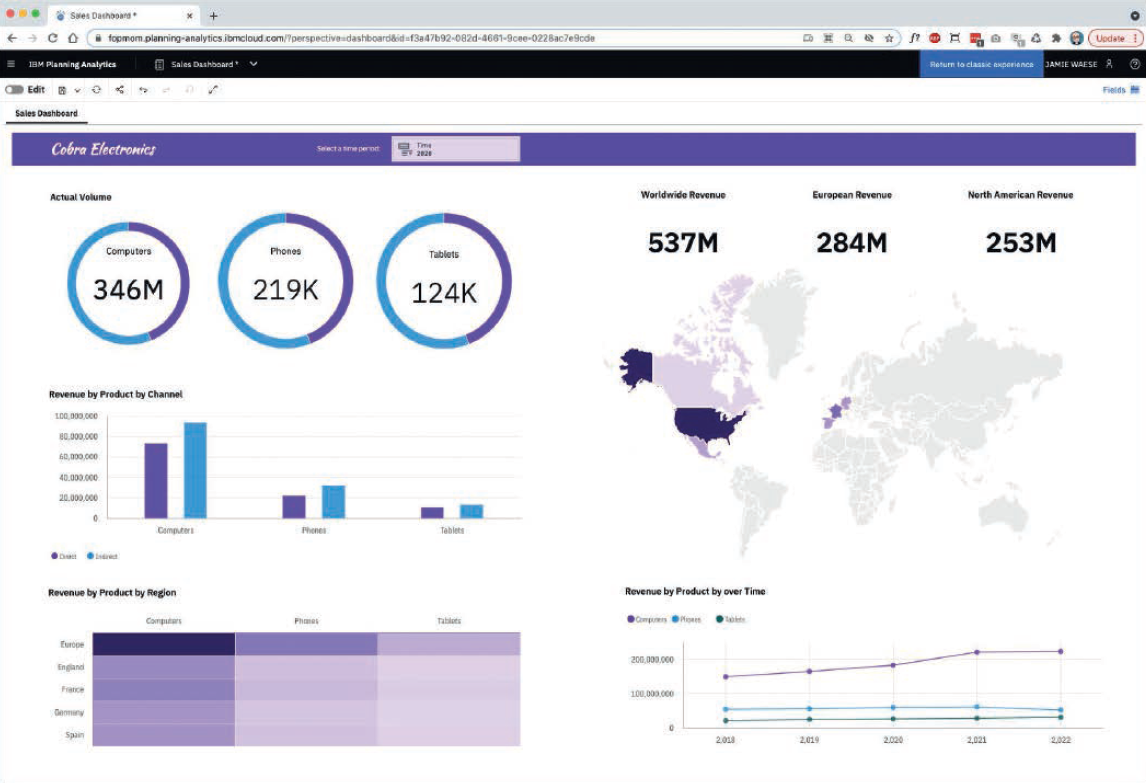Open the Sales Dashboard book dropdown chevron

(x=254, y=64)
